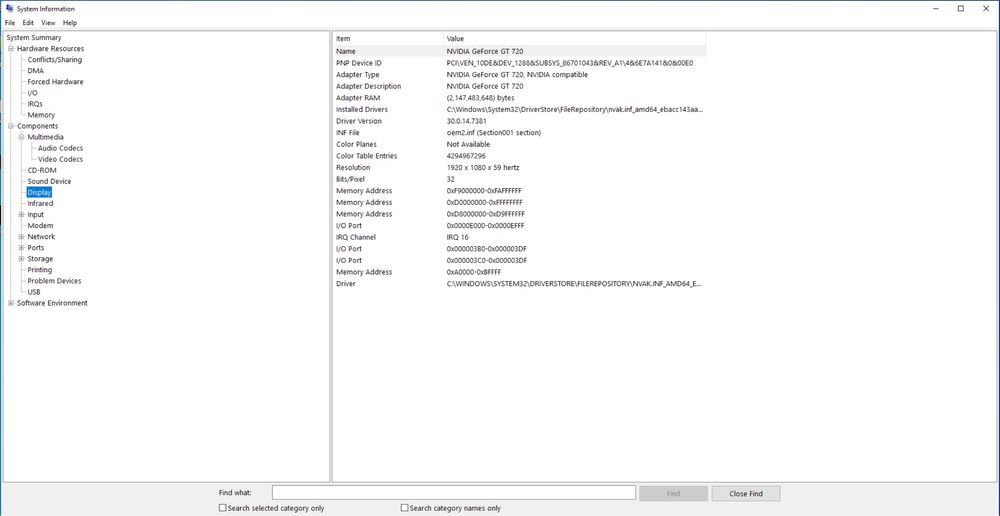Viewport: 1000px width, 516px height.
Task: Minimize the System Information window
Action: pos(936,8)
